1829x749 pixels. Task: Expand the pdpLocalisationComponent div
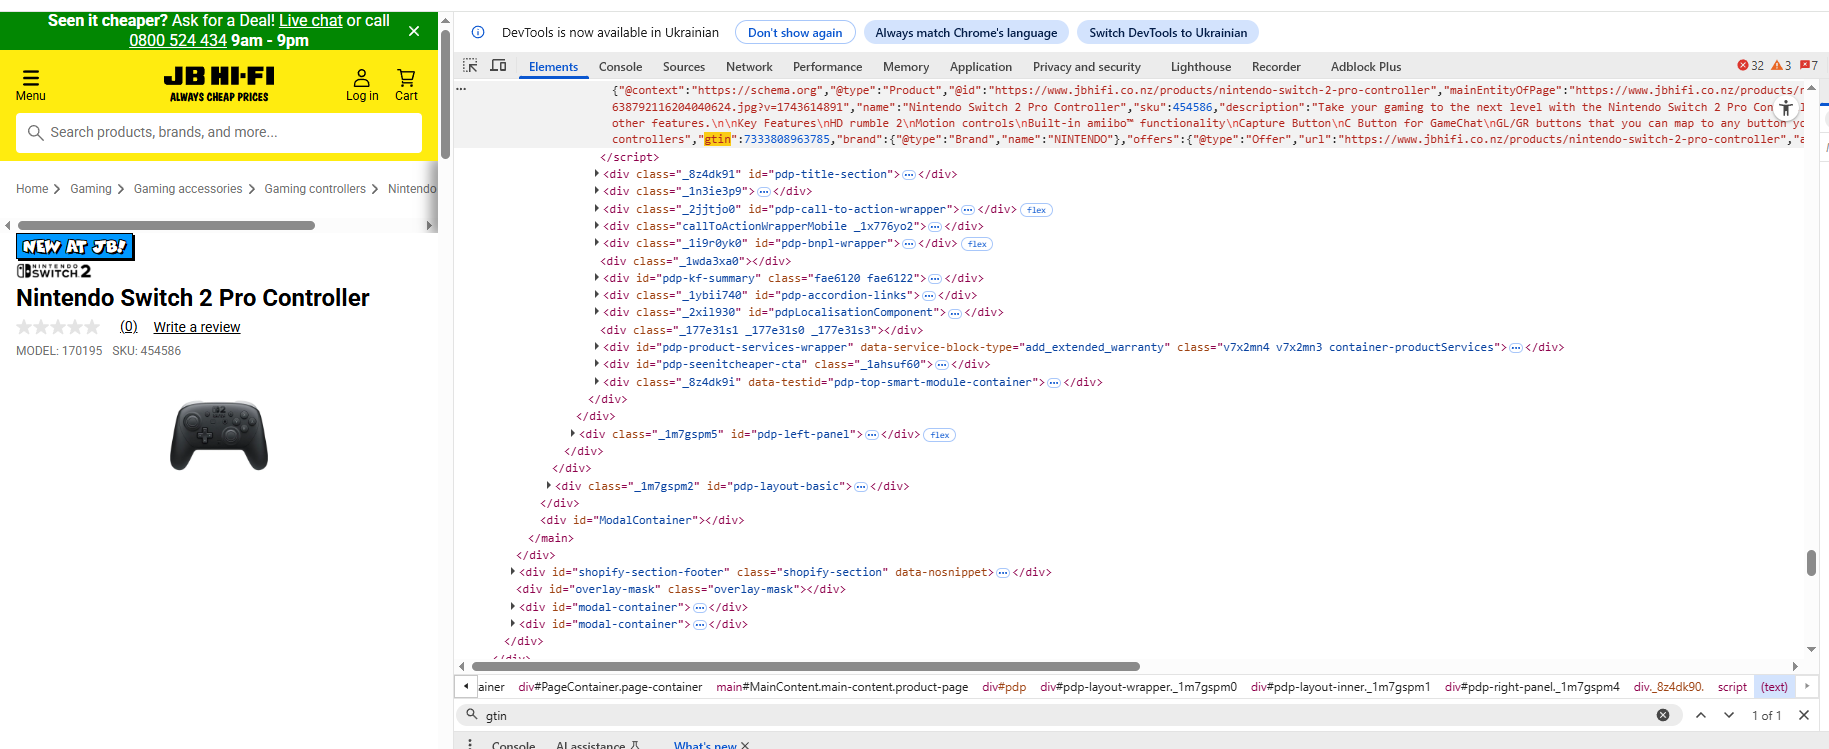click(597, 312)
